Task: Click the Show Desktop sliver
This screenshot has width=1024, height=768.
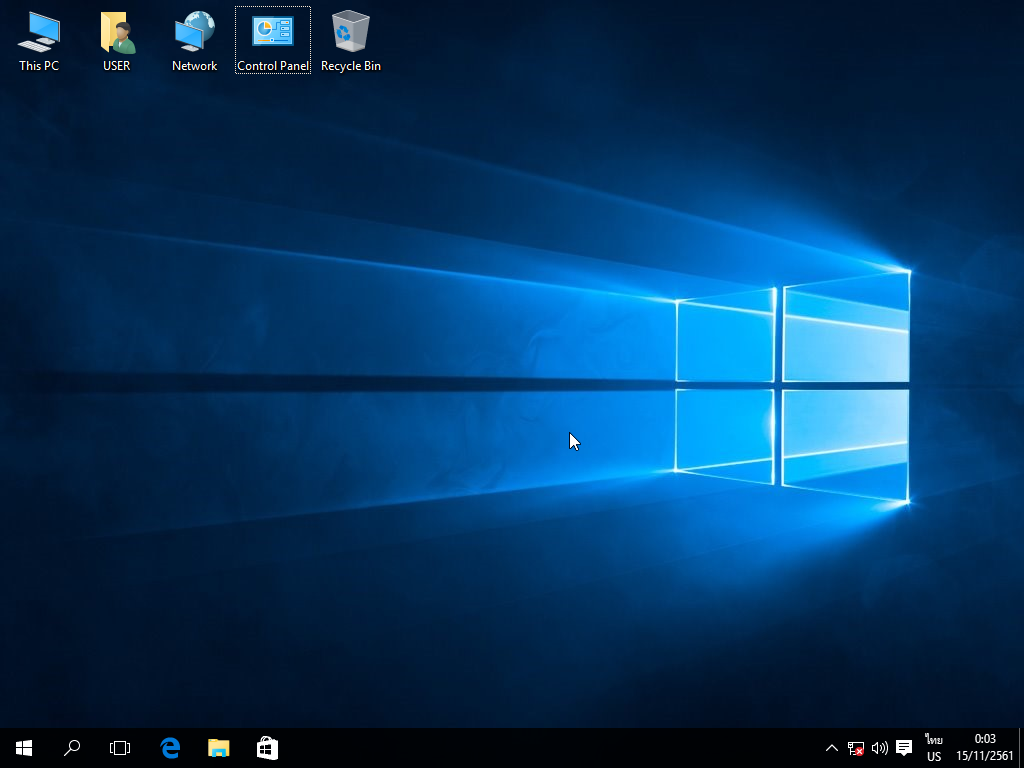Action: coord(1020,748)
